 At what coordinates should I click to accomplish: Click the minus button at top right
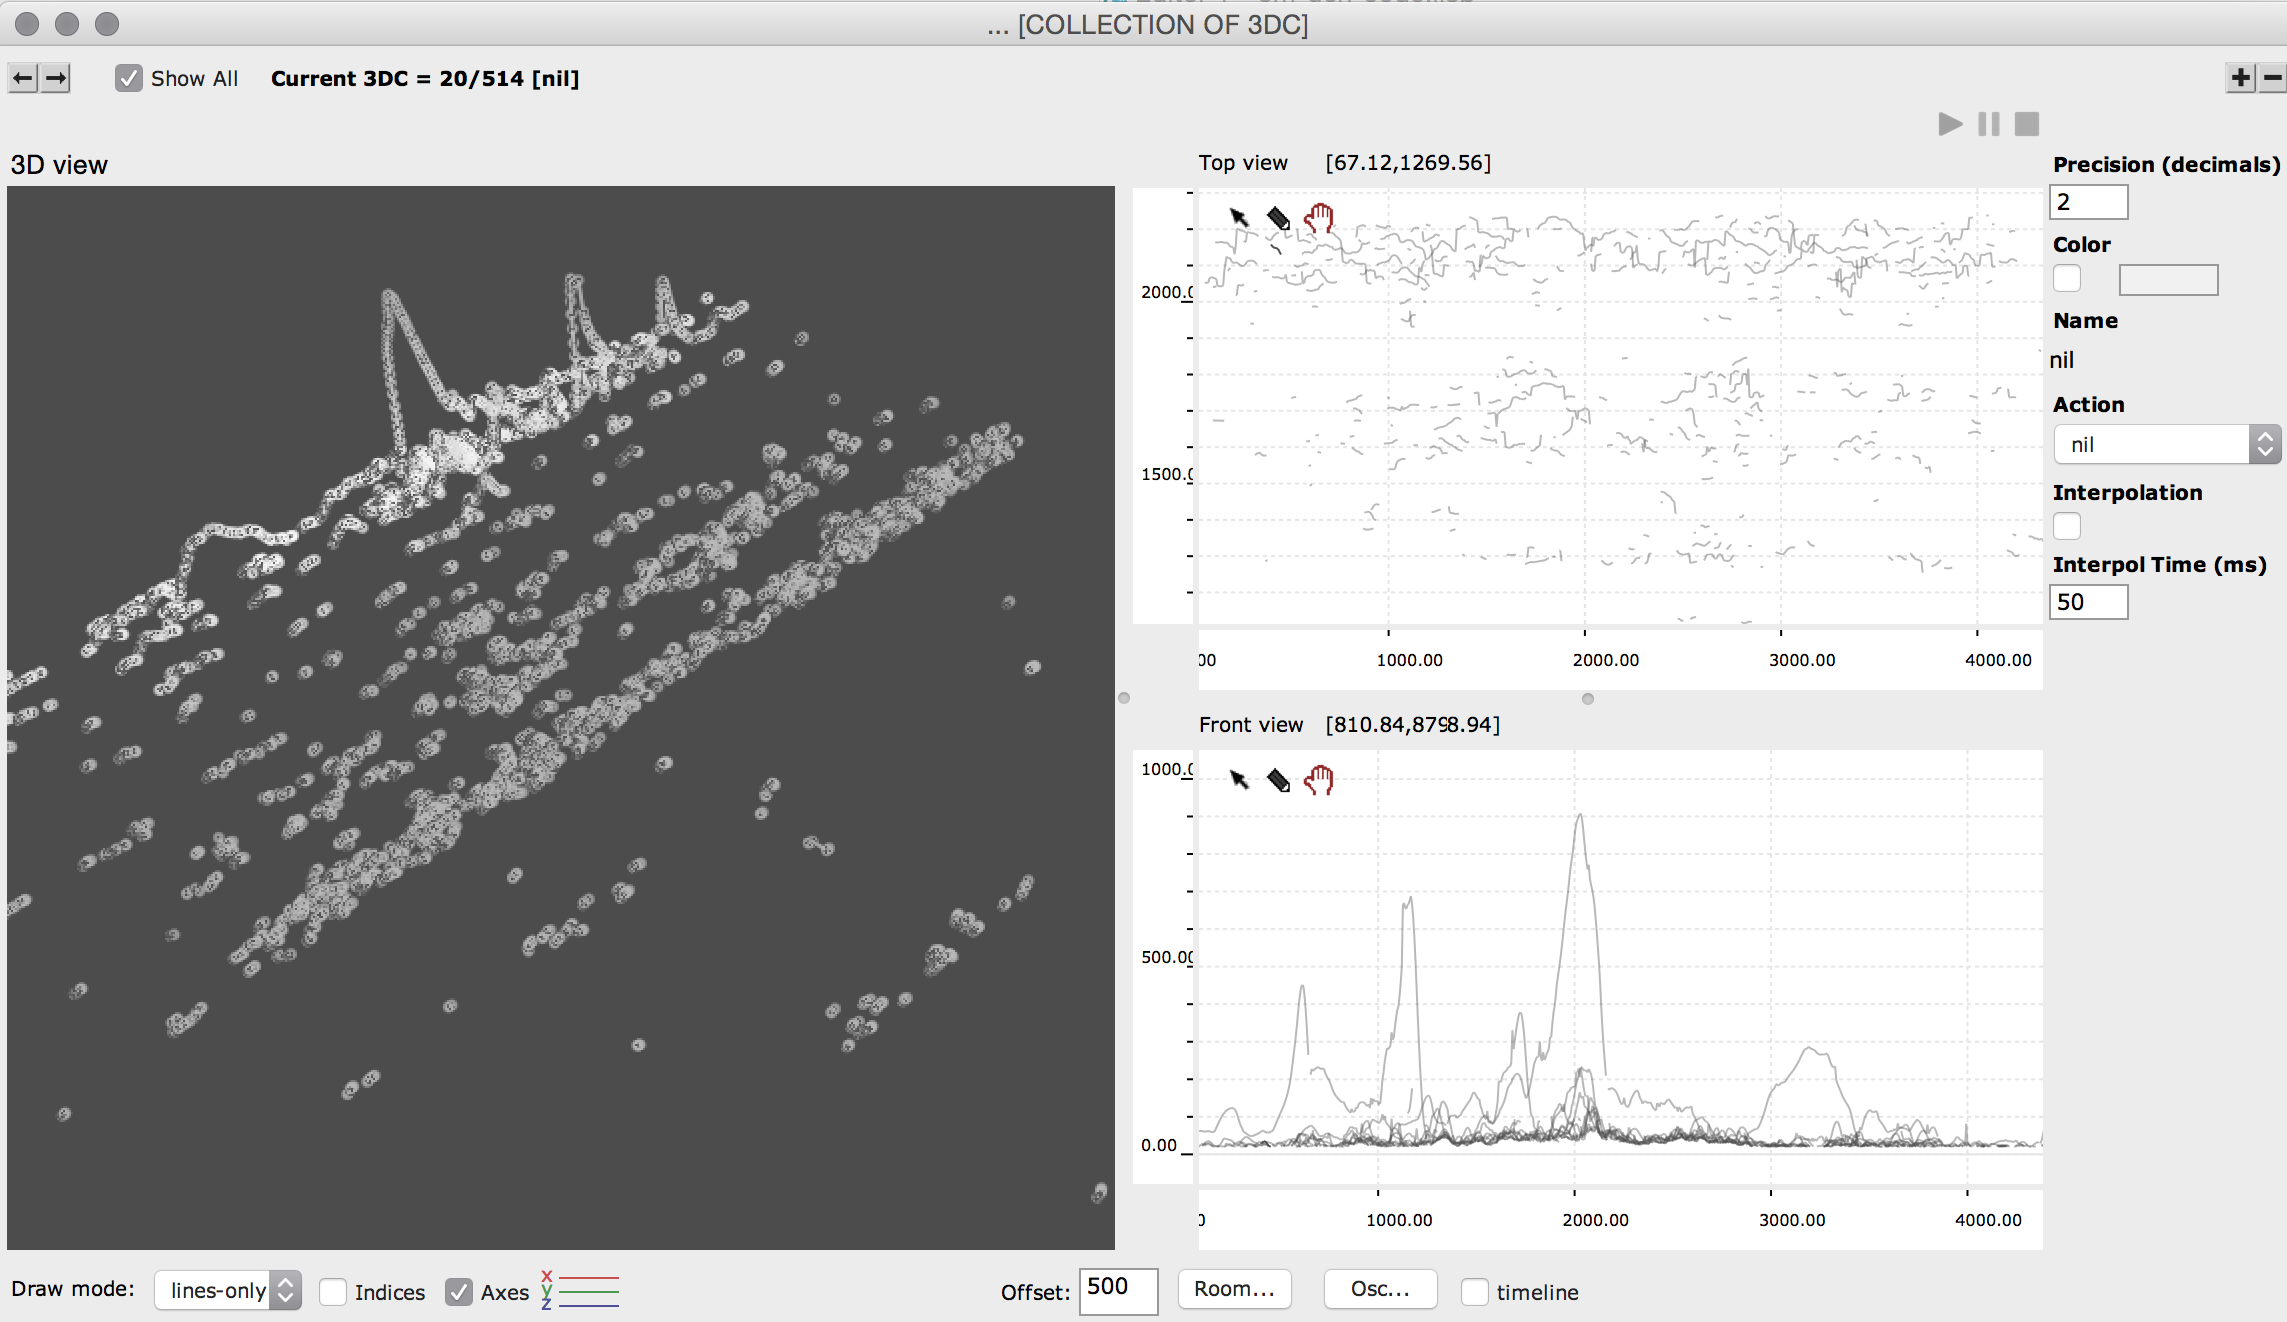coord(2273,78)
